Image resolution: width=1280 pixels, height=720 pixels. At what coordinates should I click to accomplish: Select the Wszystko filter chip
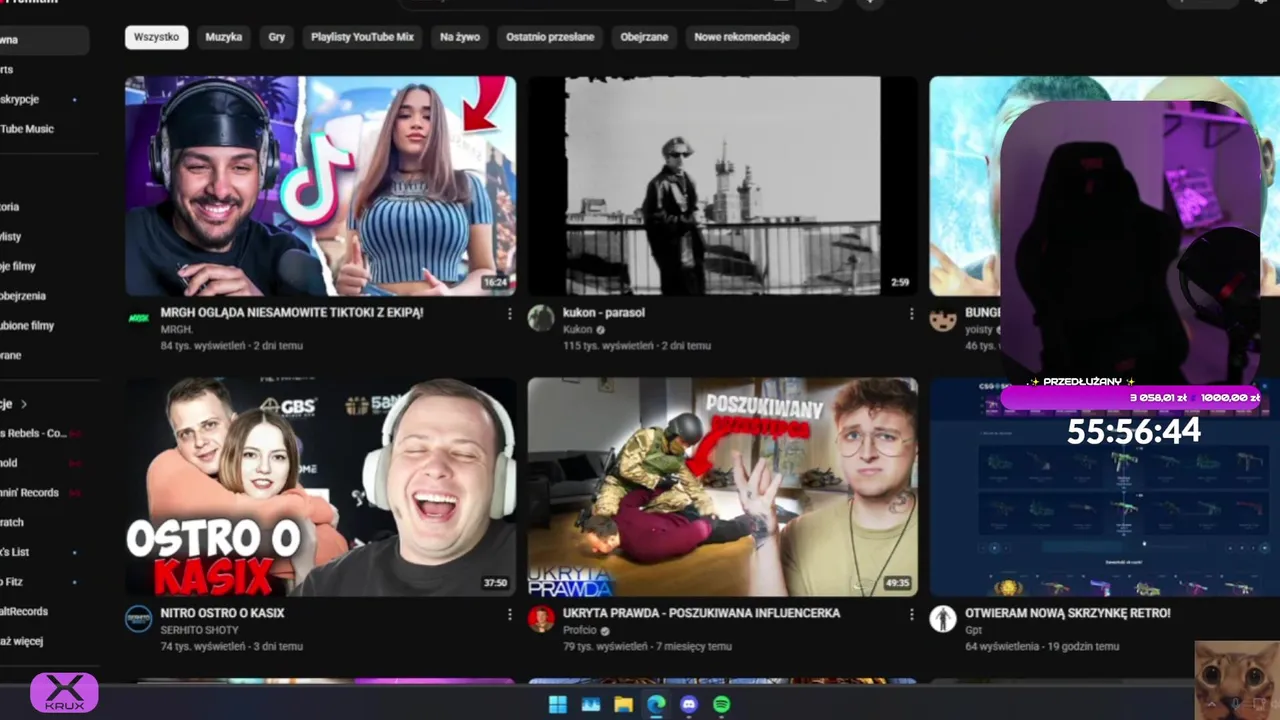[156, 37]
